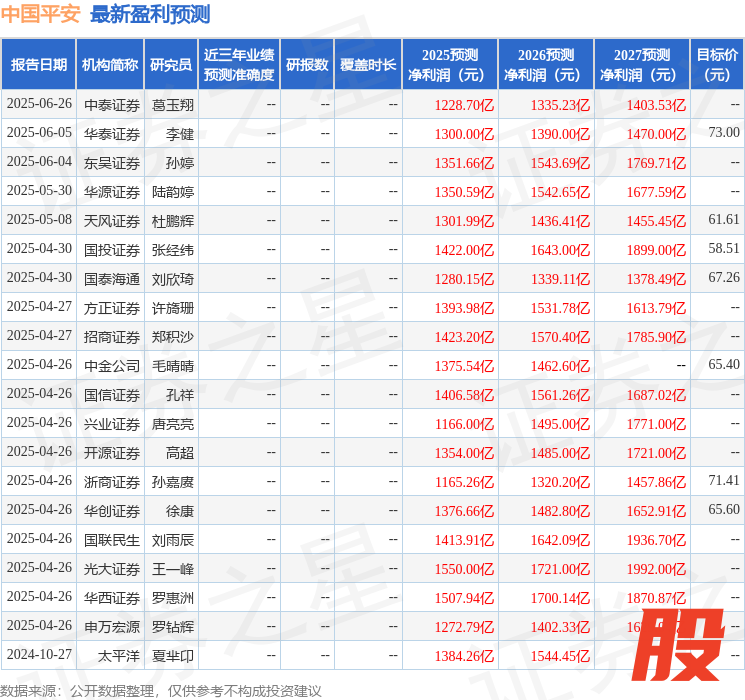Open the 中泰证券 institution entry

pyautogui.click(x=111, y=105)
